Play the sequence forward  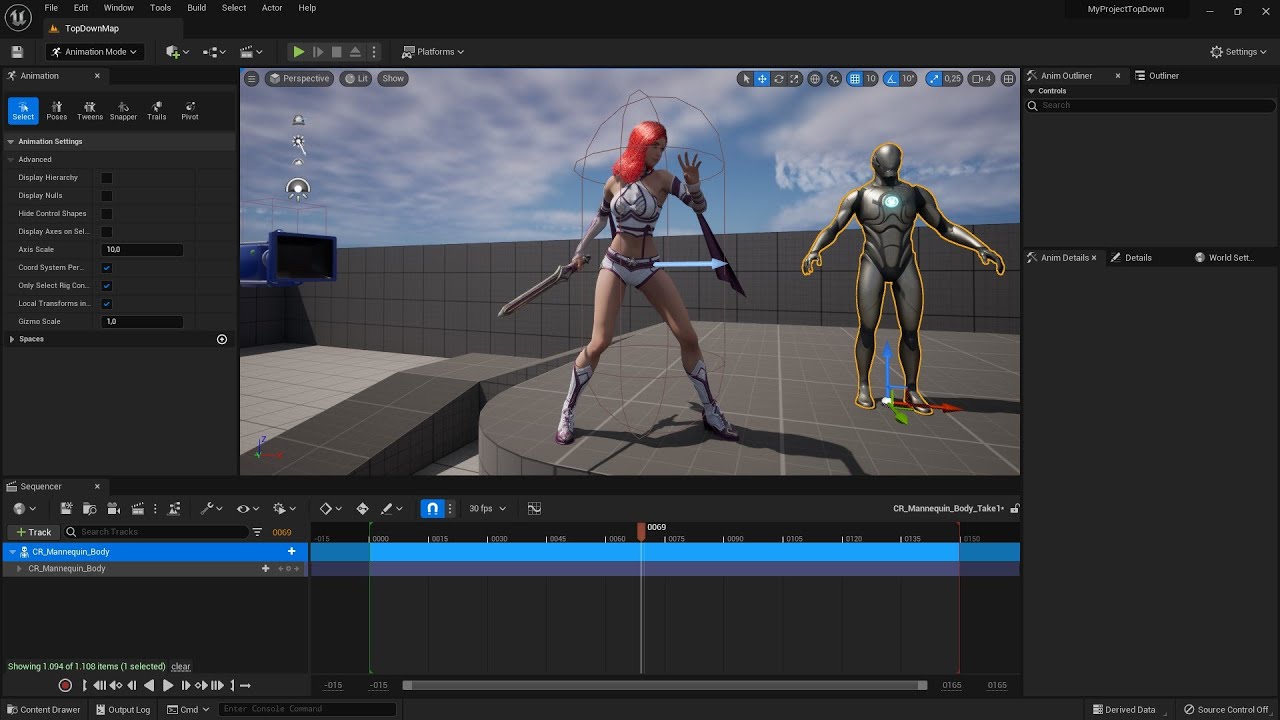[x=168, y=685]
